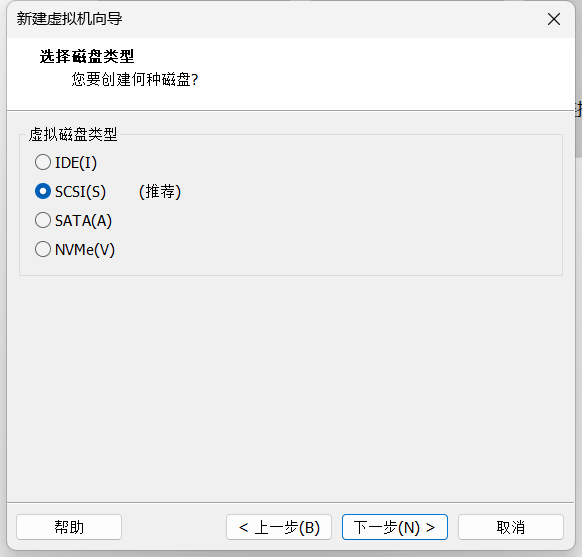
Task: Proceed with 下一步(N) button
Action: 395,527
